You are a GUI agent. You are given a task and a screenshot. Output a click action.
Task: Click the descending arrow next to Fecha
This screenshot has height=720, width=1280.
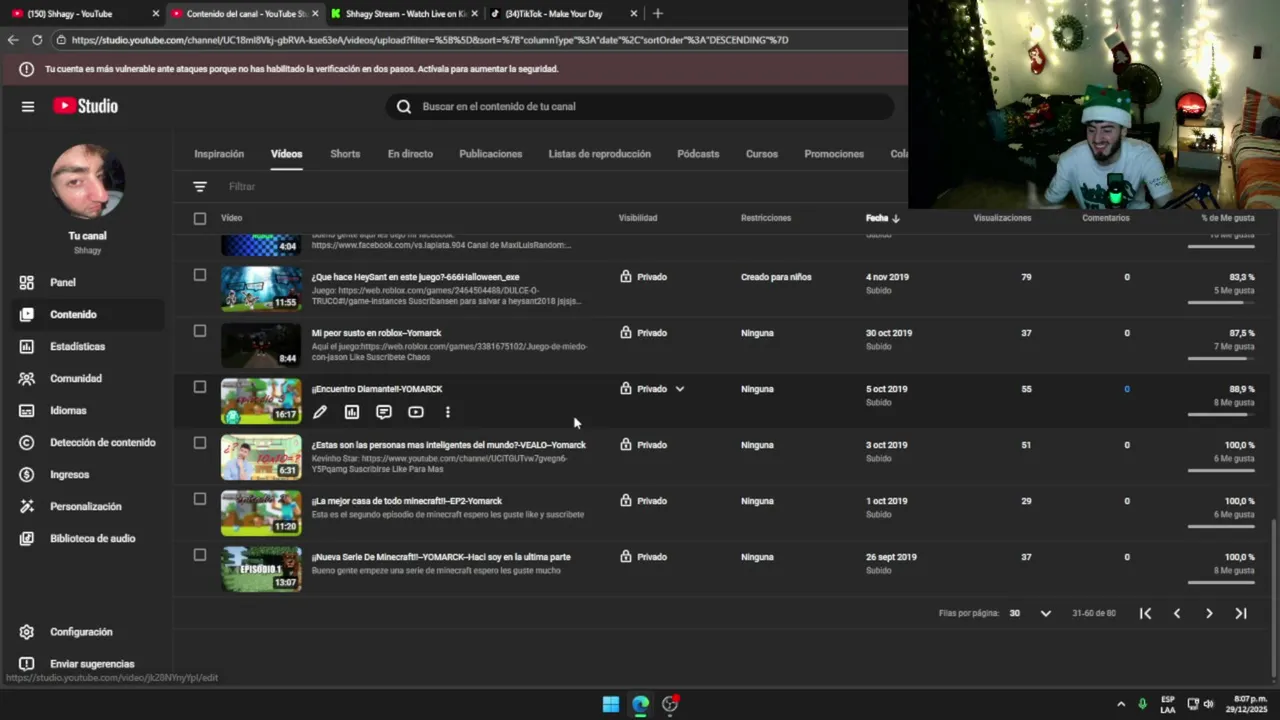(896, 218)
